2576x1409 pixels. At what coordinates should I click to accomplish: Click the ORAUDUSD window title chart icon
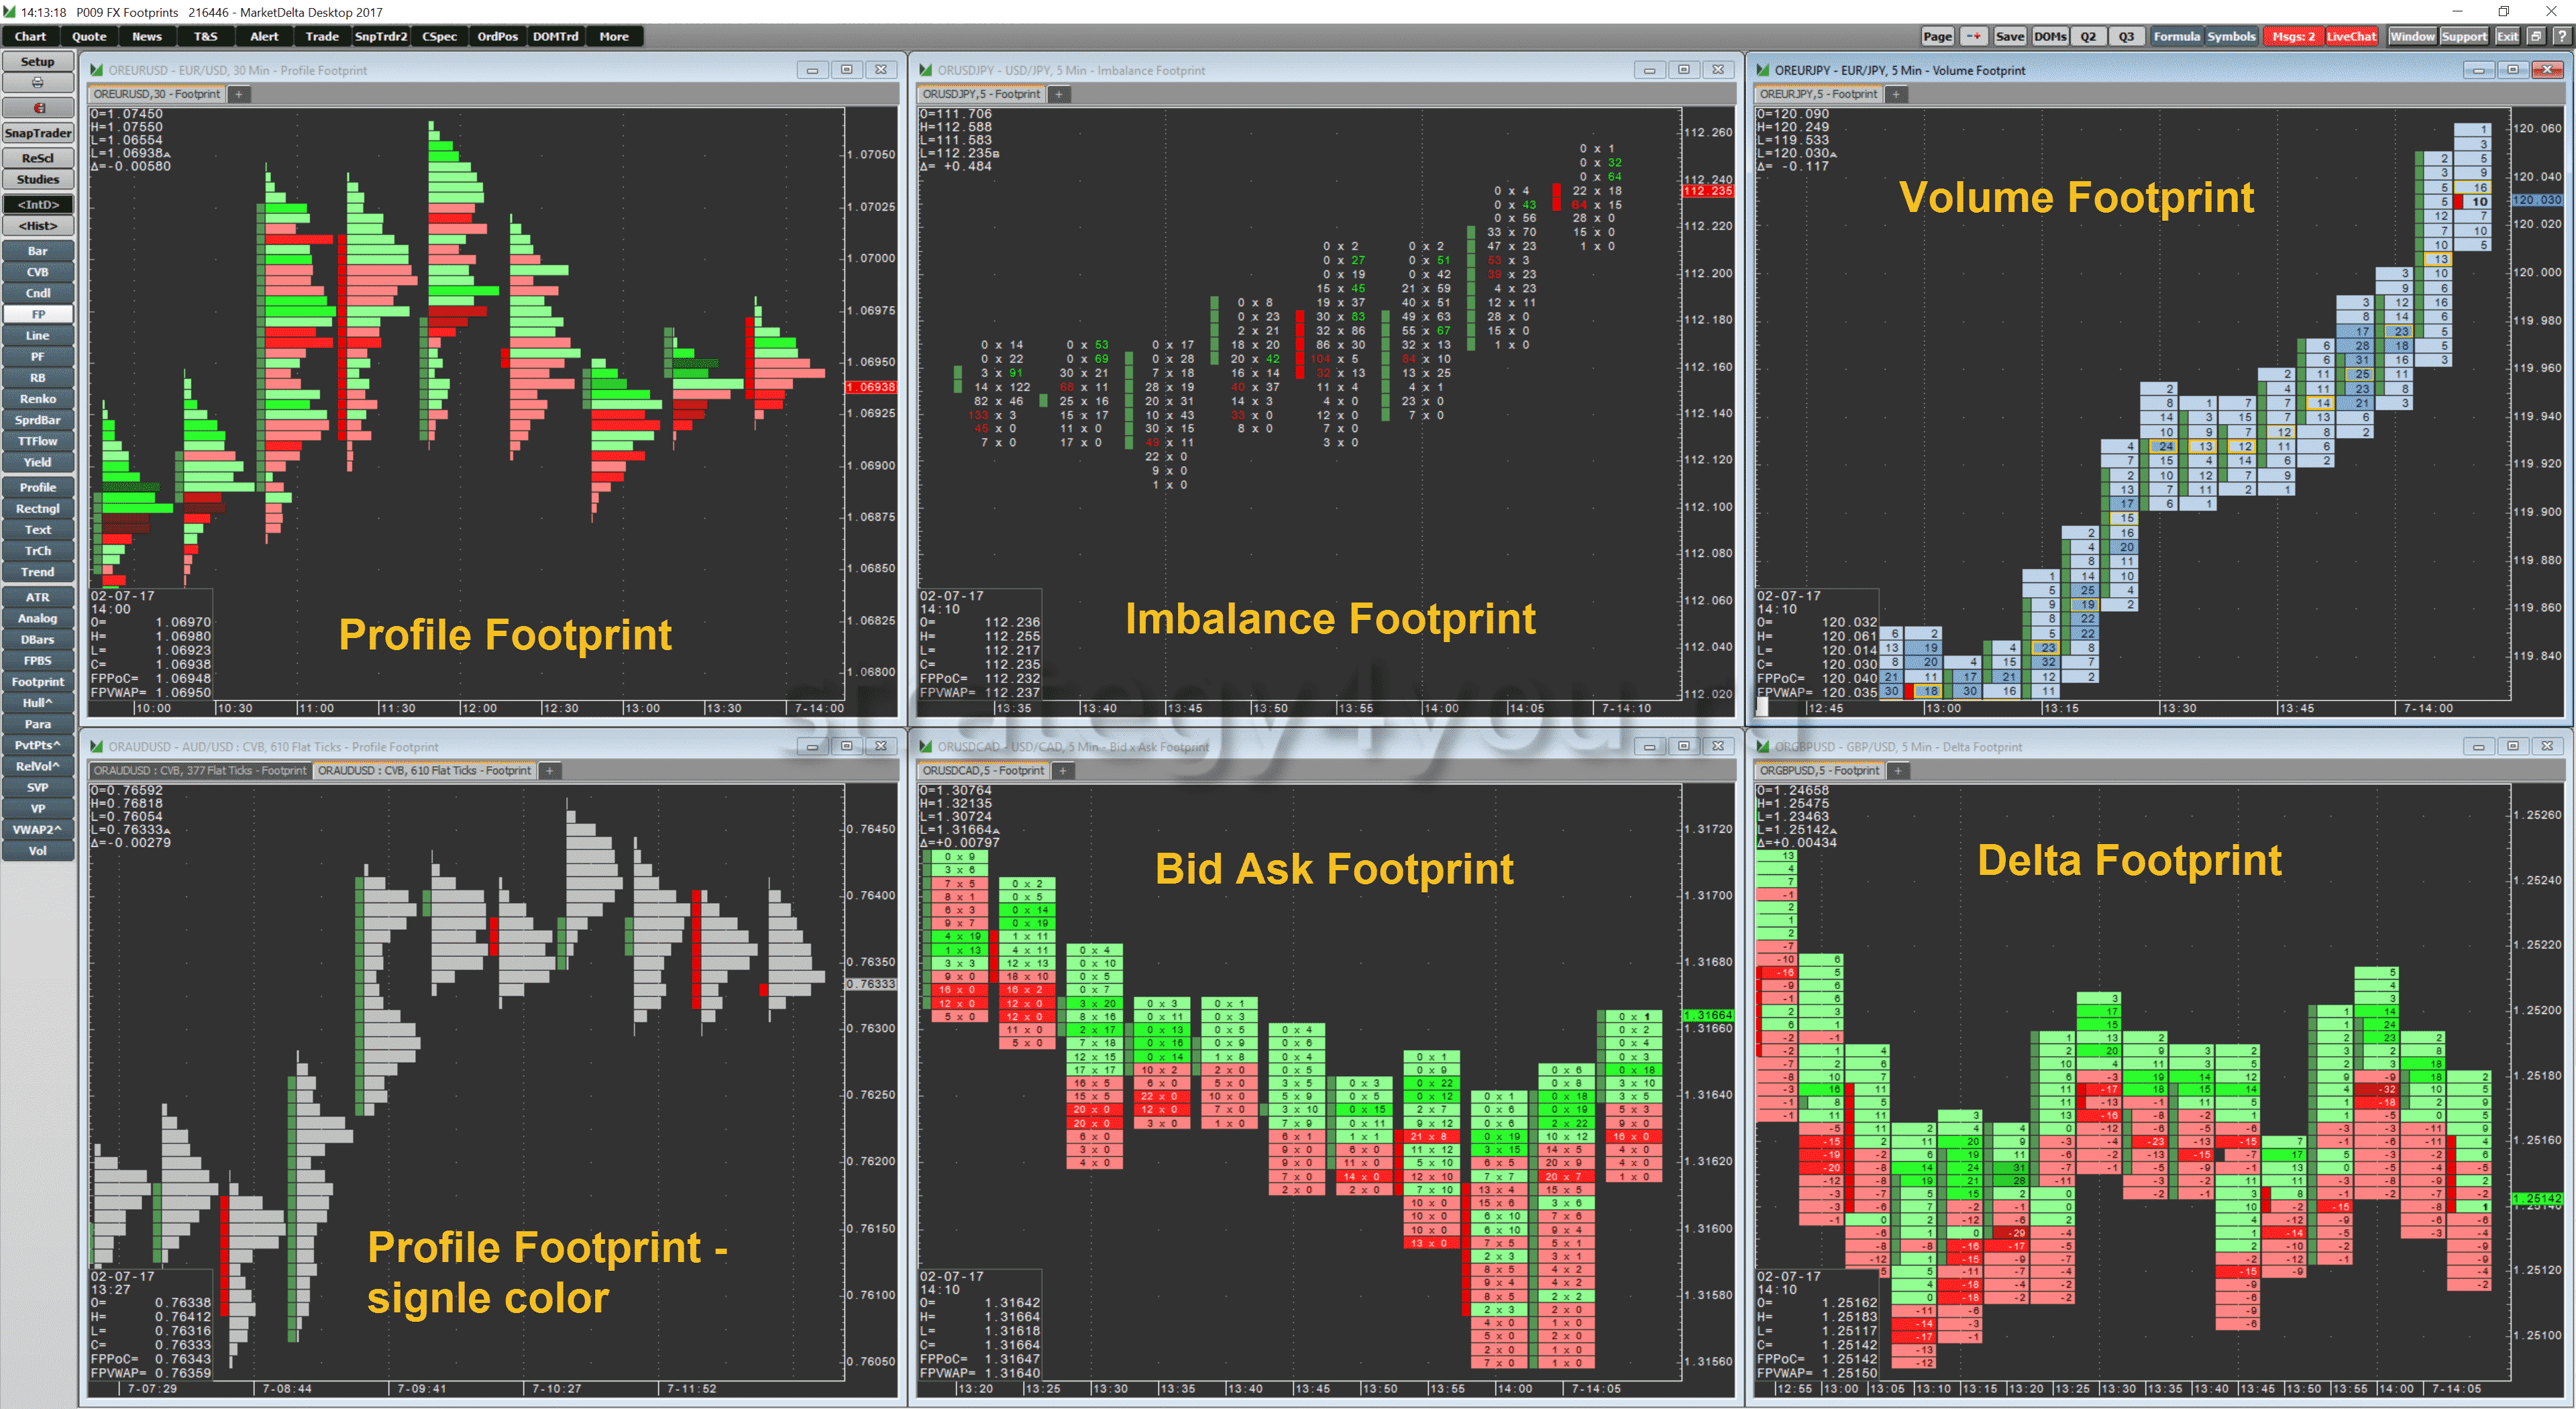click(x=97, y=747)
